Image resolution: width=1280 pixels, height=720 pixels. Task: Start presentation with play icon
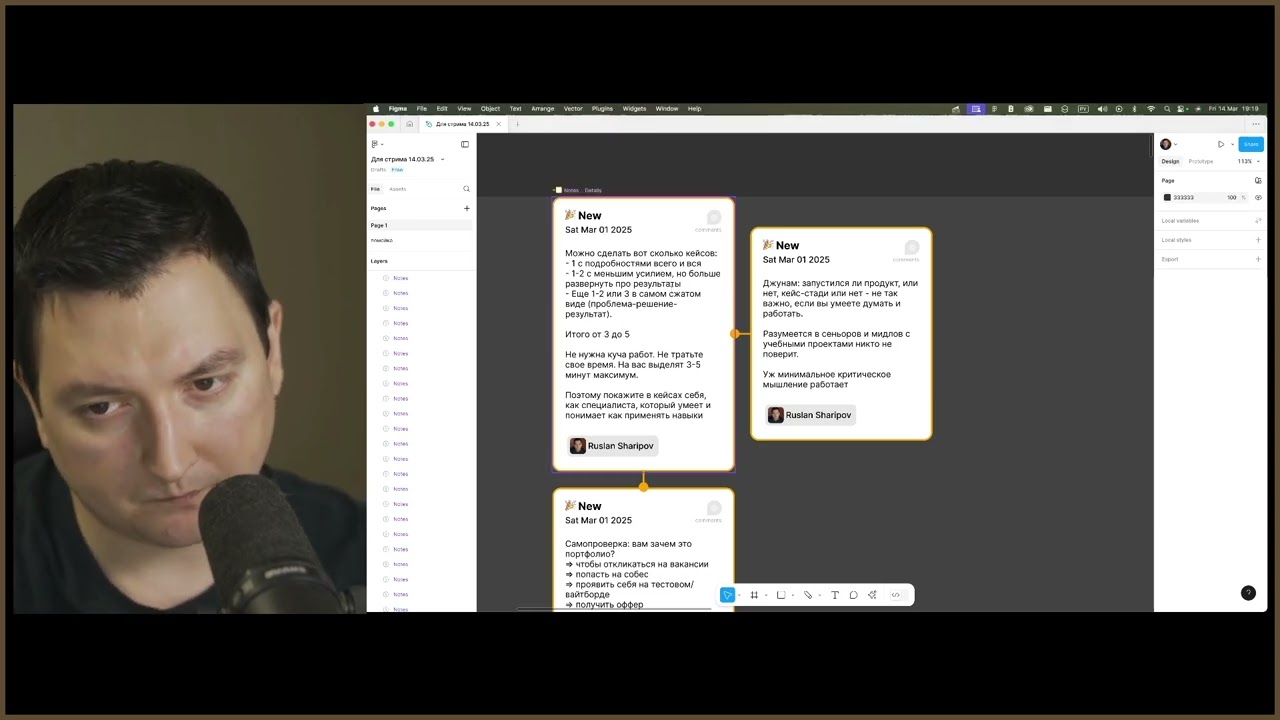click(x=1221, y=144)
